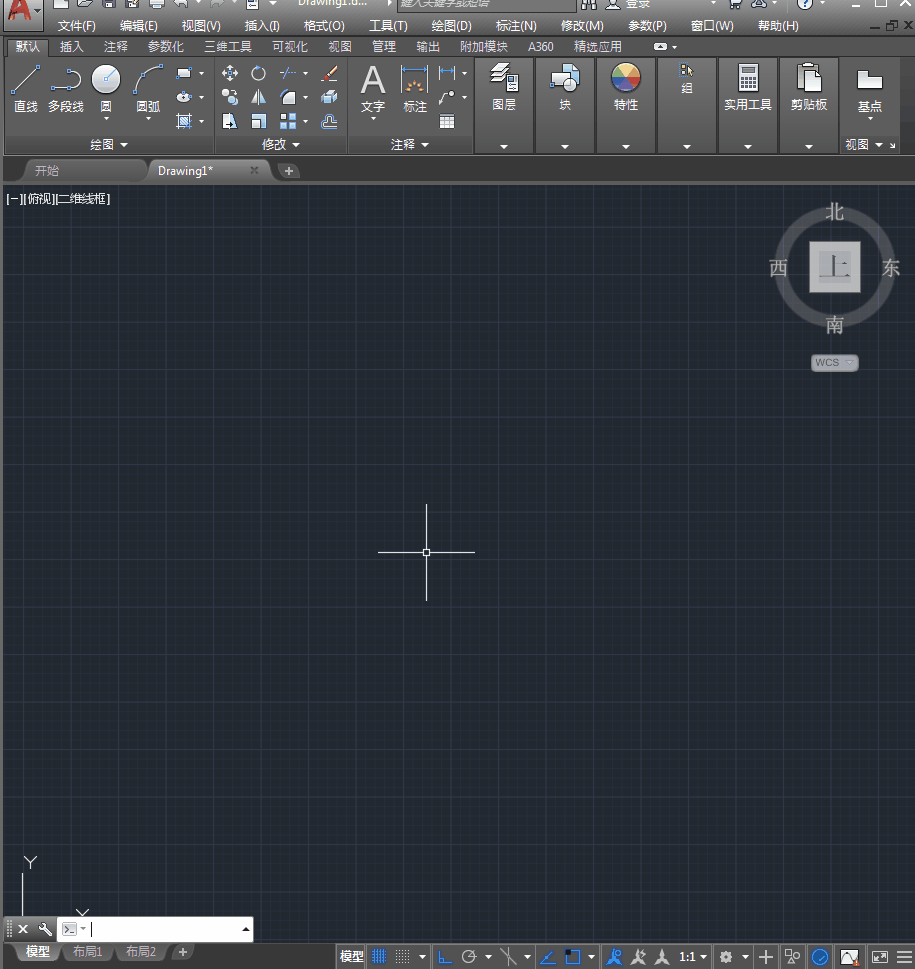Switch to the 参数化 ribbon tab
The height and width of the screenshot is (969, 915).
166,46
